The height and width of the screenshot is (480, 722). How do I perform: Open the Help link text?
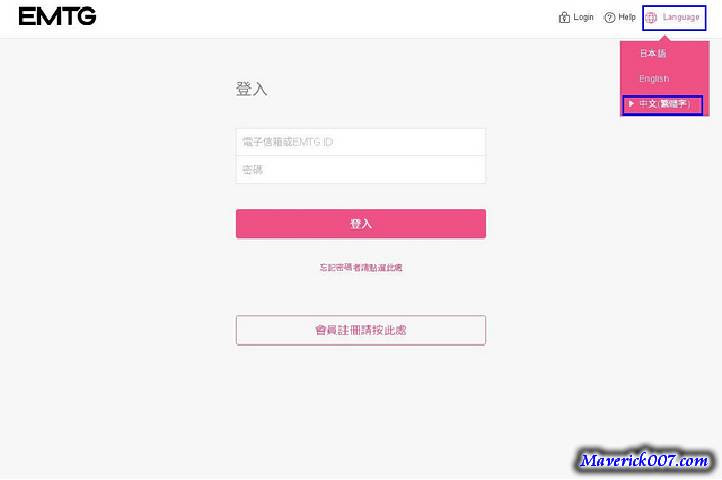[627, 17]
